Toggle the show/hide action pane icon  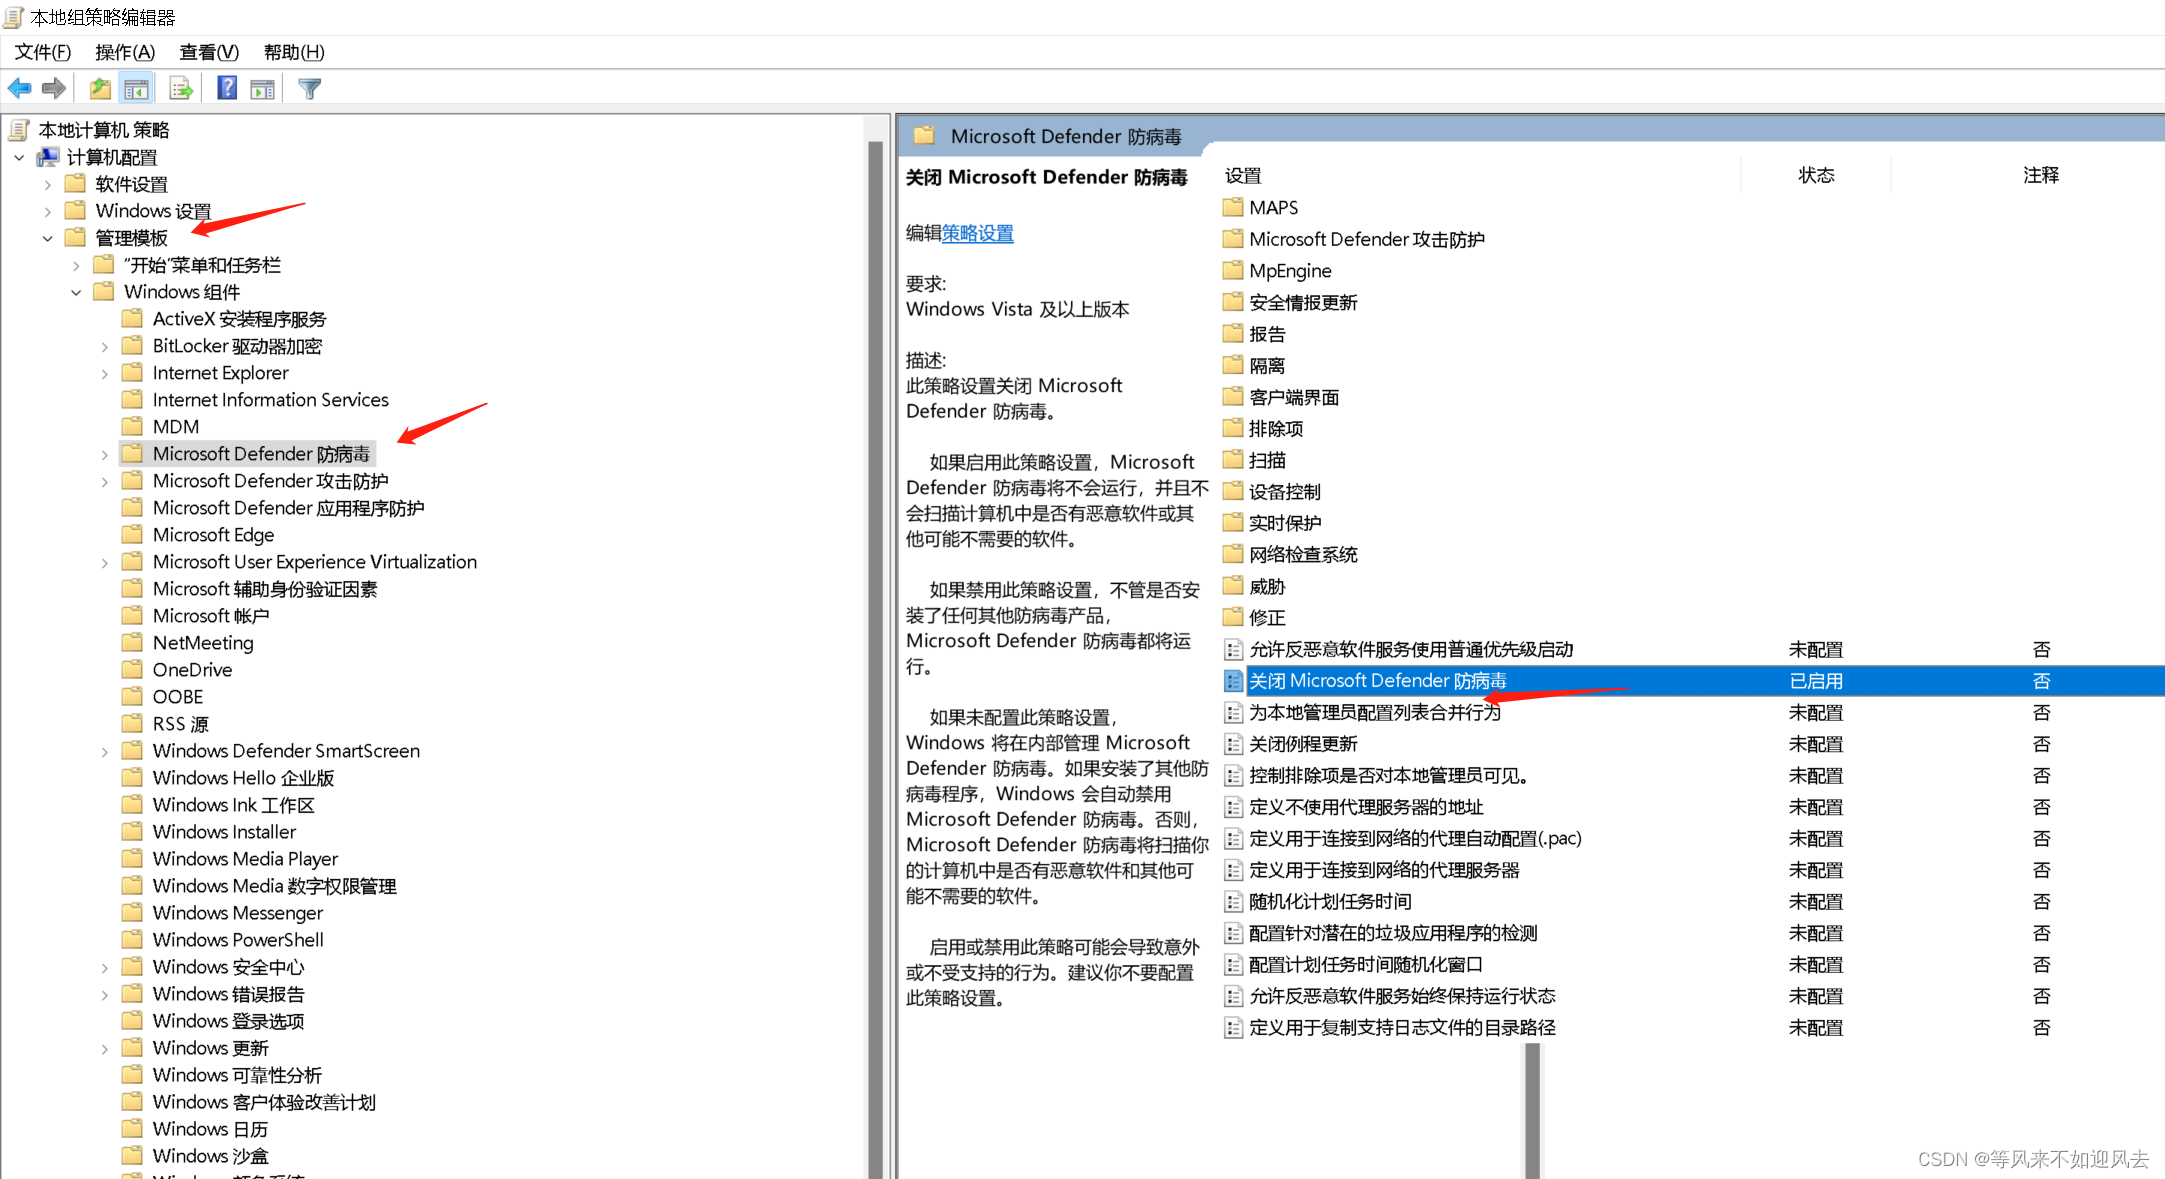263,89
